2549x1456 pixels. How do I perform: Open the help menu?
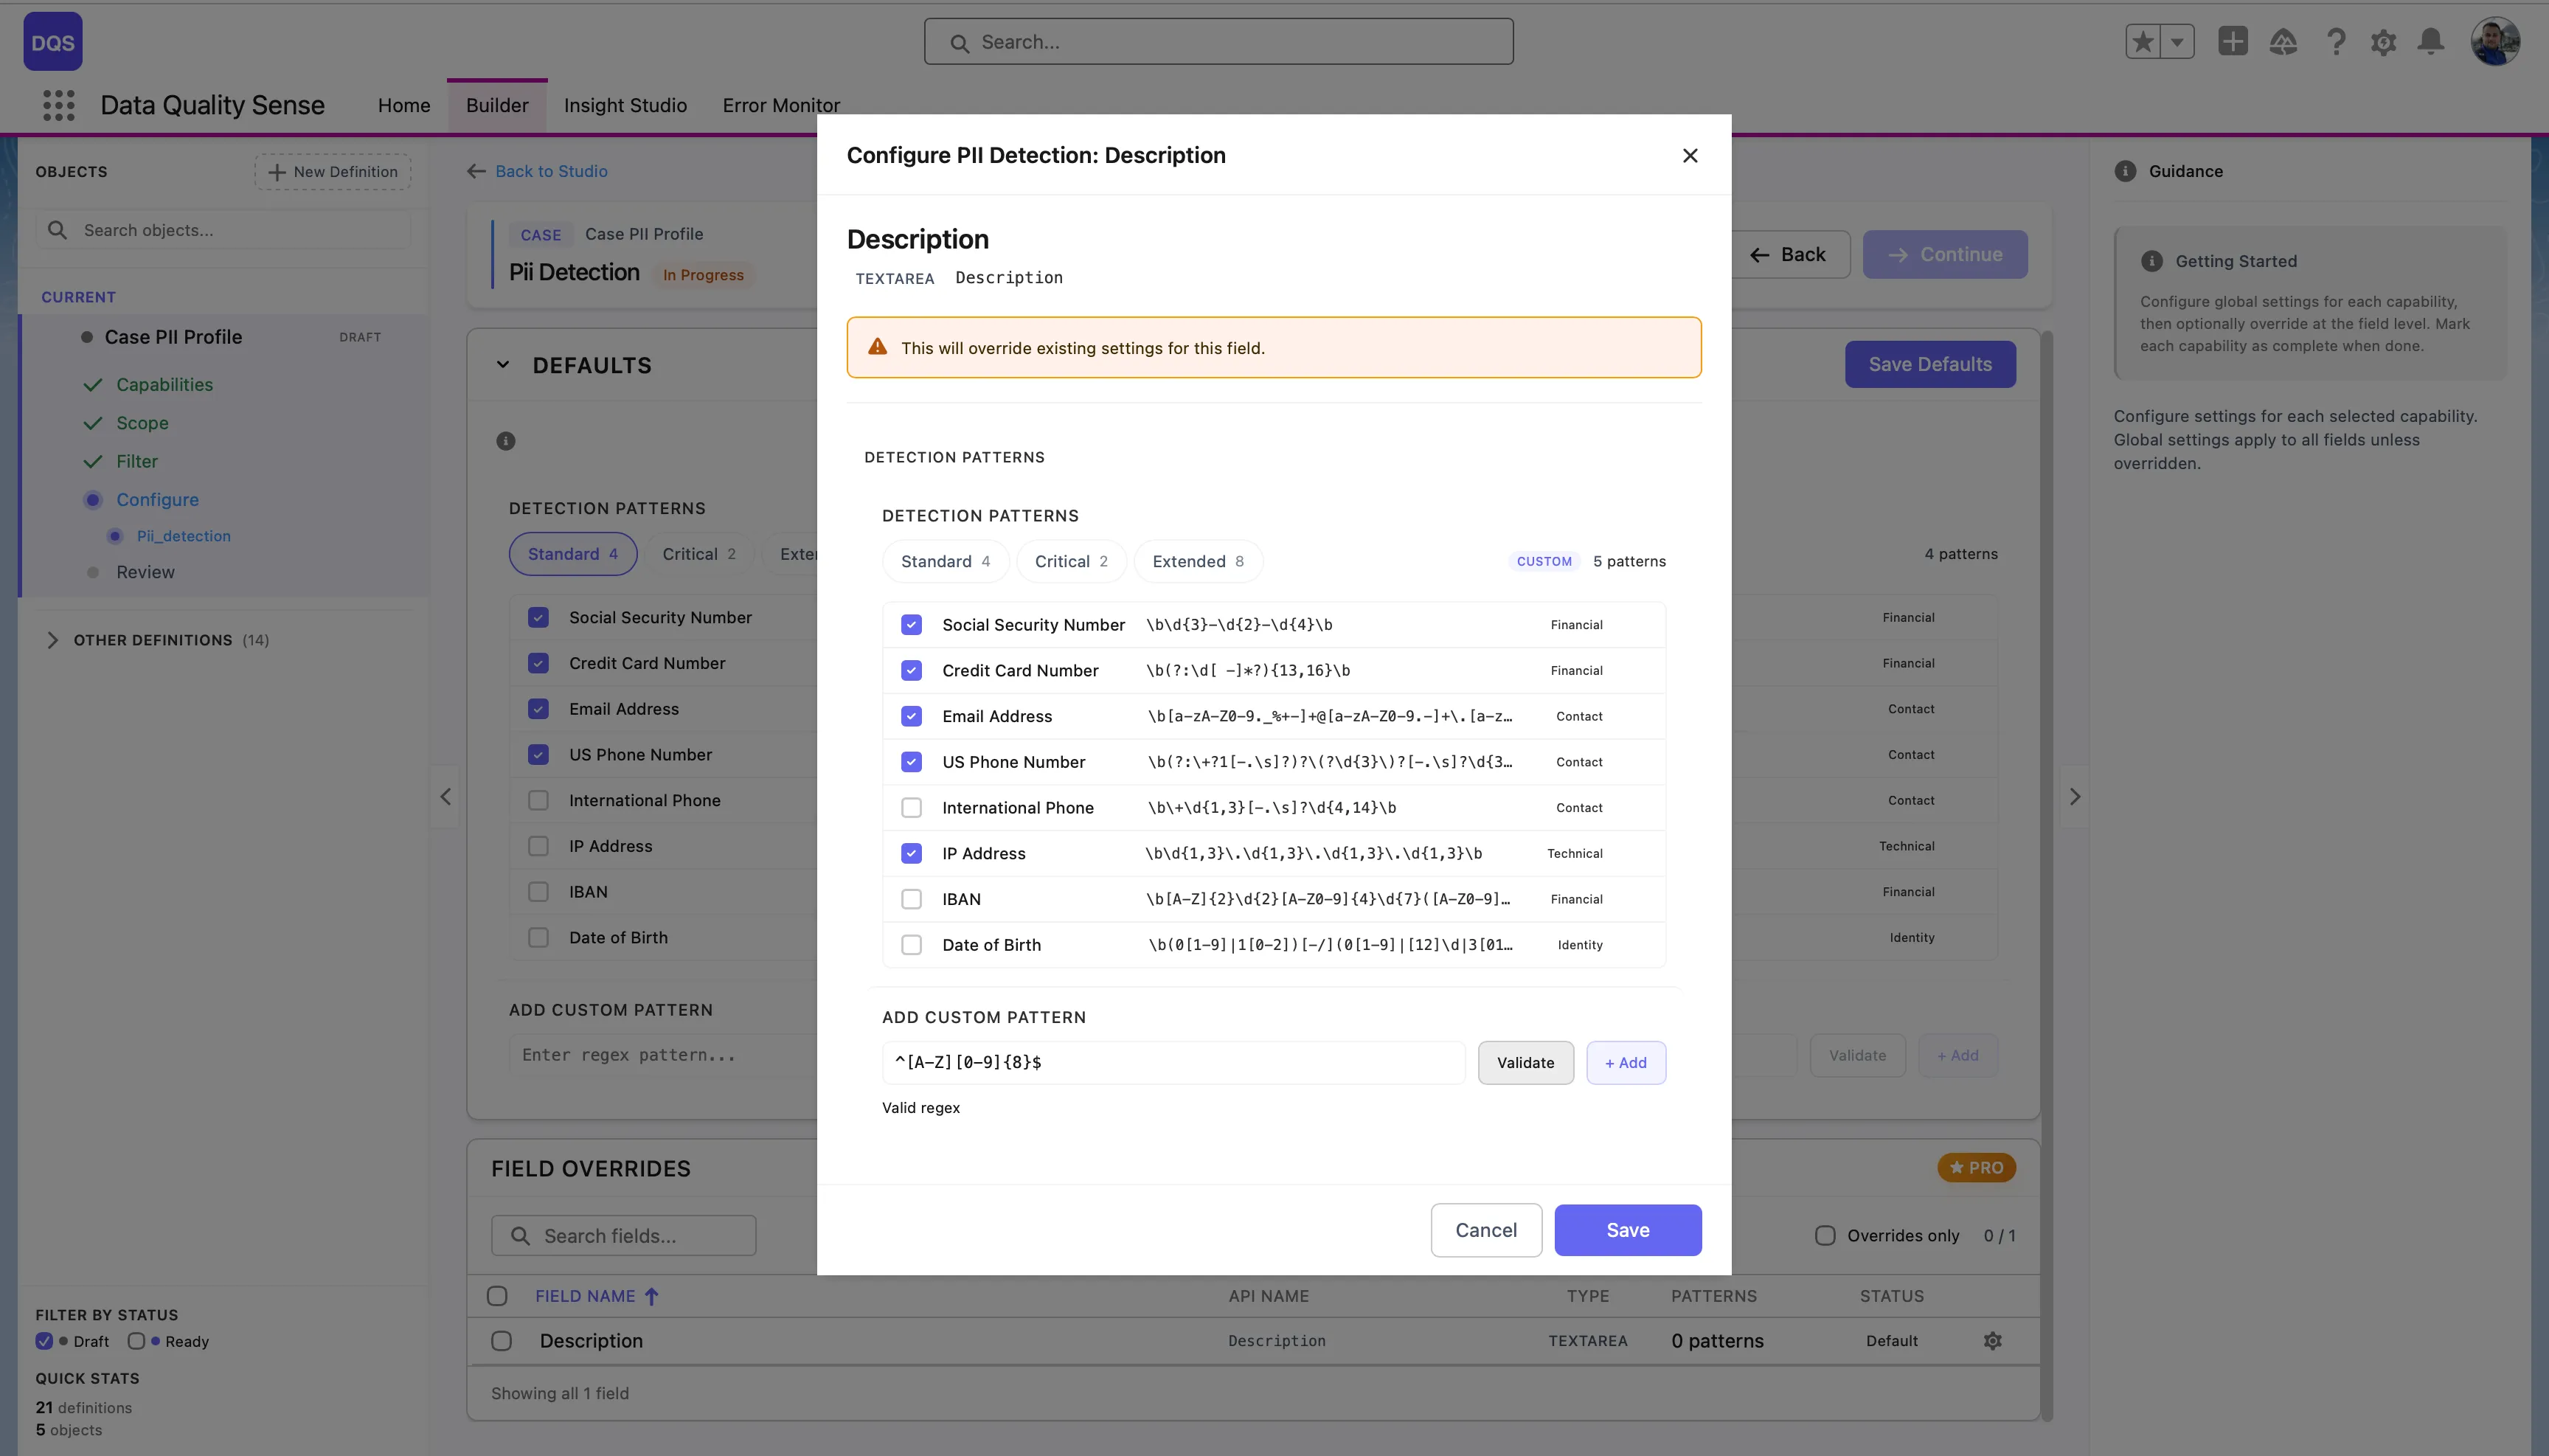(x=2335, y=41)
